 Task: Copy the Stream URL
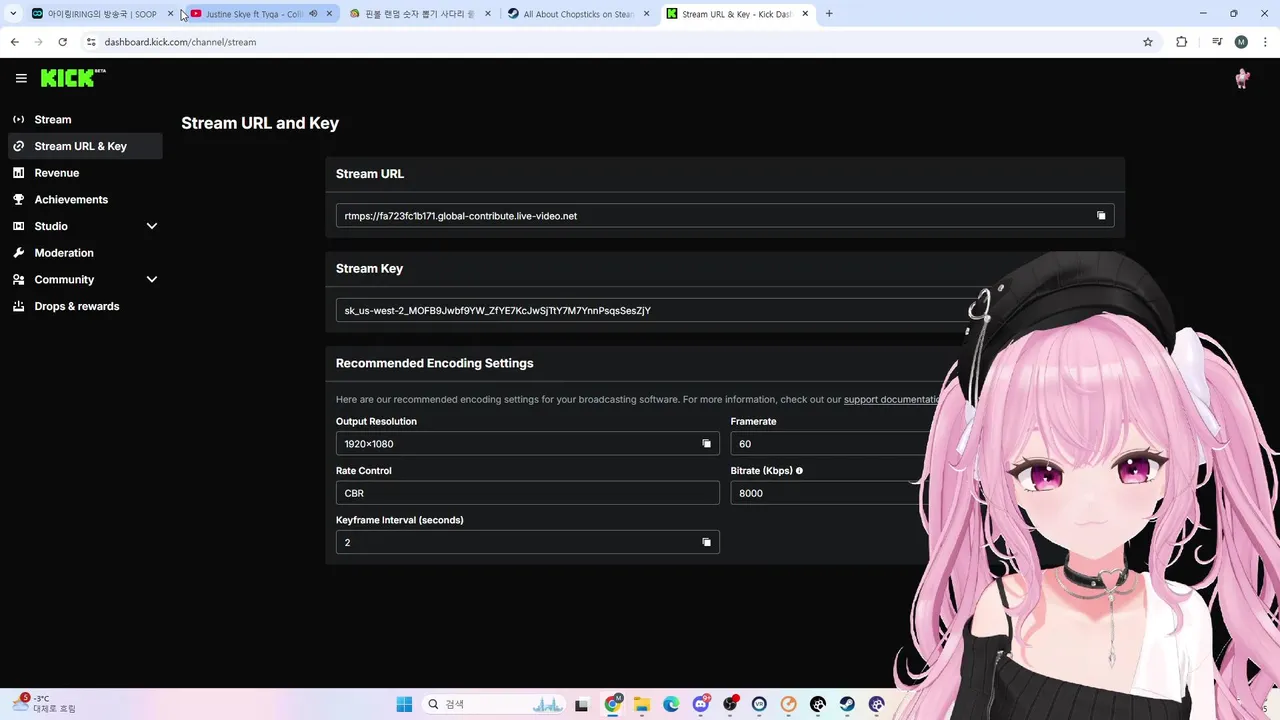coord(1101,216)
